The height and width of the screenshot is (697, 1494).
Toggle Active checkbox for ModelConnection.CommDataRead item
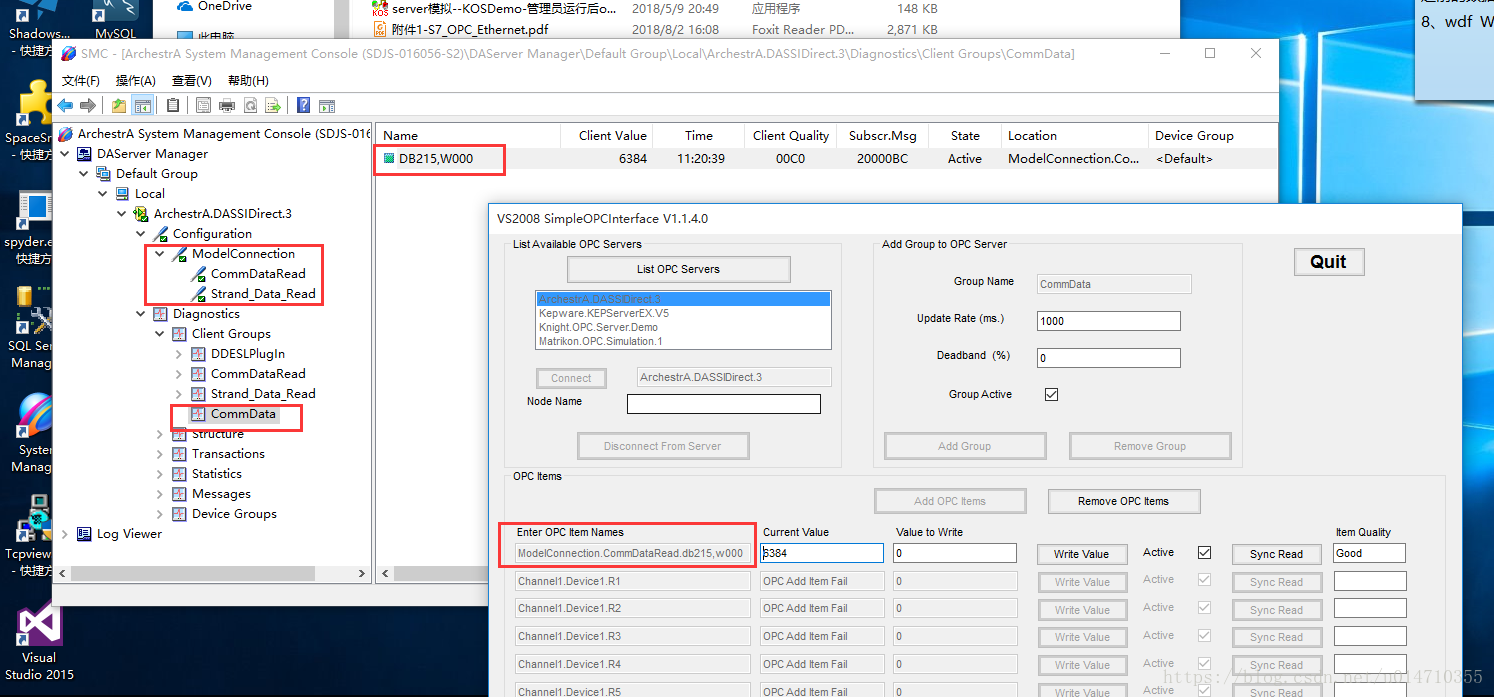pos(1204,552)
